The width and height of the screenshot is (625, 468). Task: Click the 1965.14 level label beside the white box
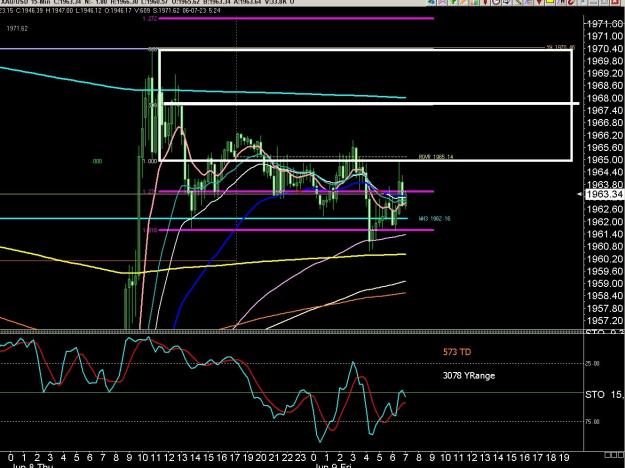436,157
